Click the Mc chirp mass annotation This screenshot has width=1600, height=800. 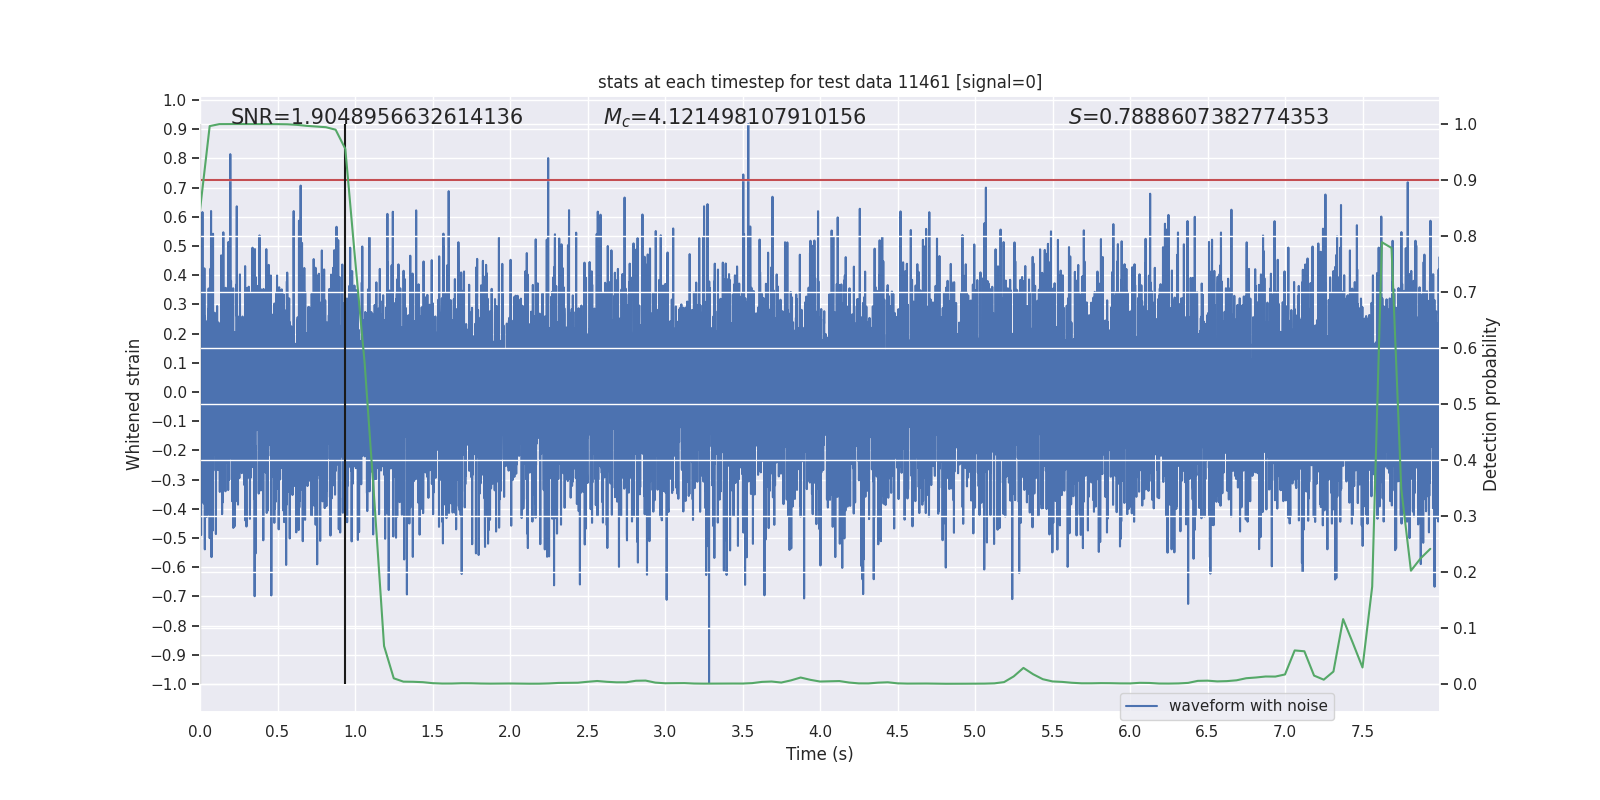click(735, 117)
